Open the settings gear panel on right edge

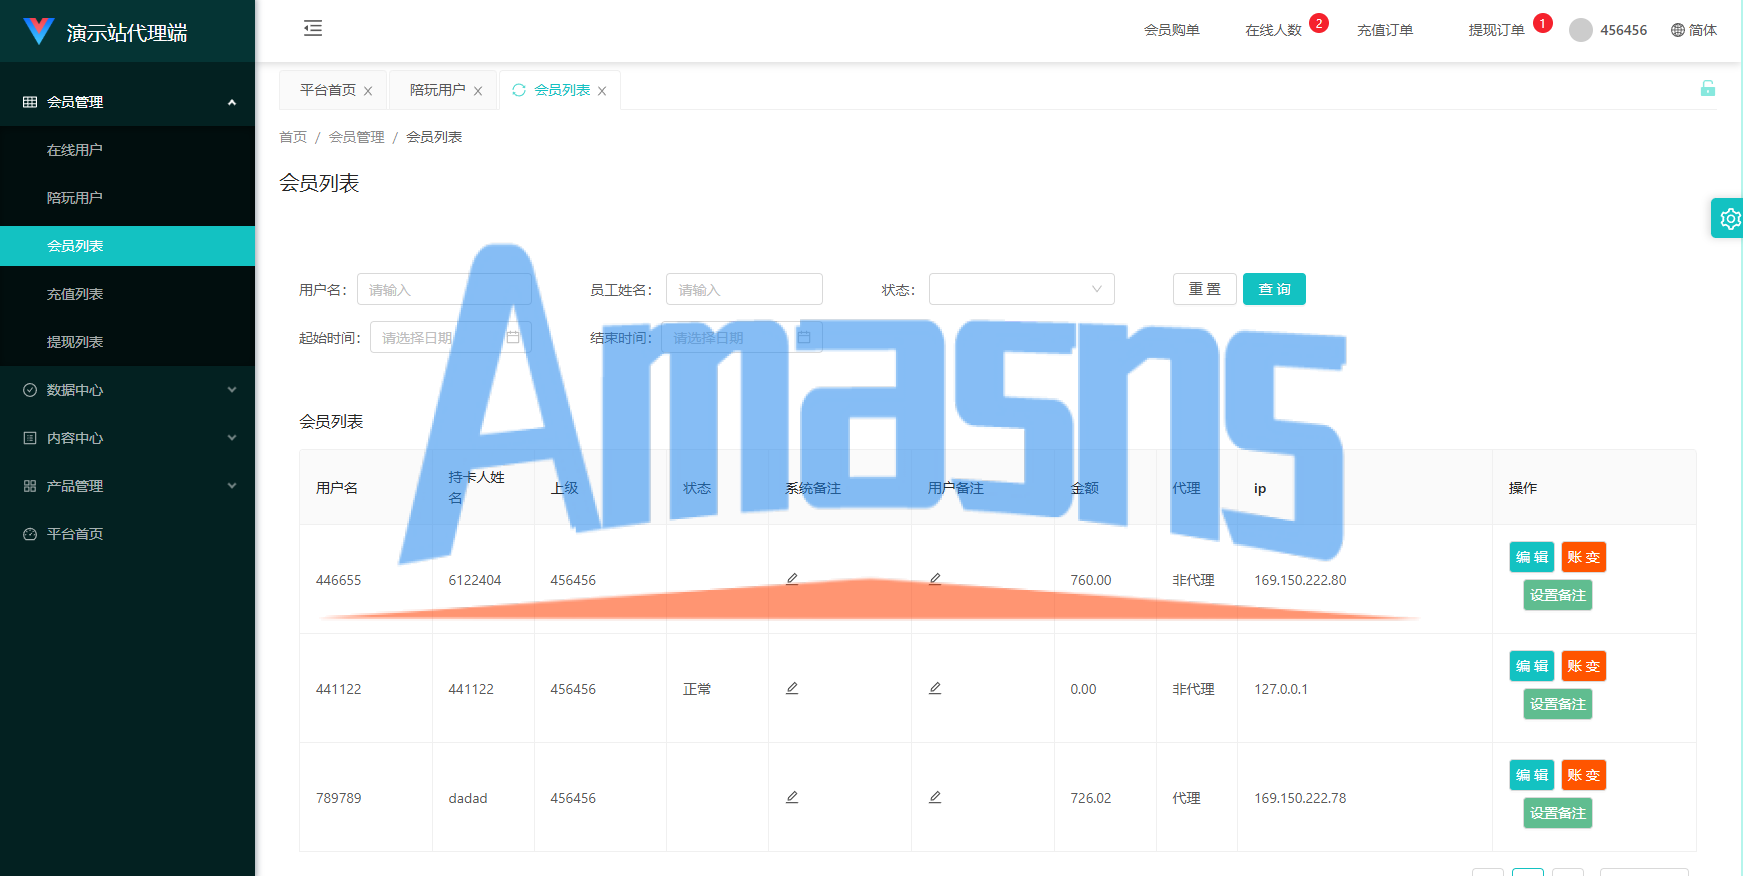click(1729, 218)
